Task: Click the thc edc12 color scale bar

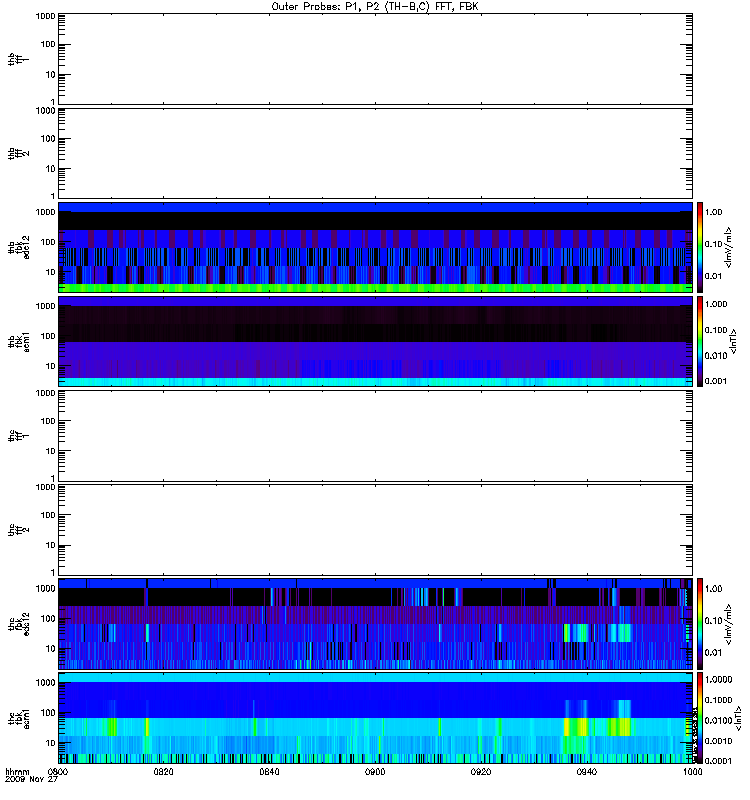Action: click(x=700, y=623)
